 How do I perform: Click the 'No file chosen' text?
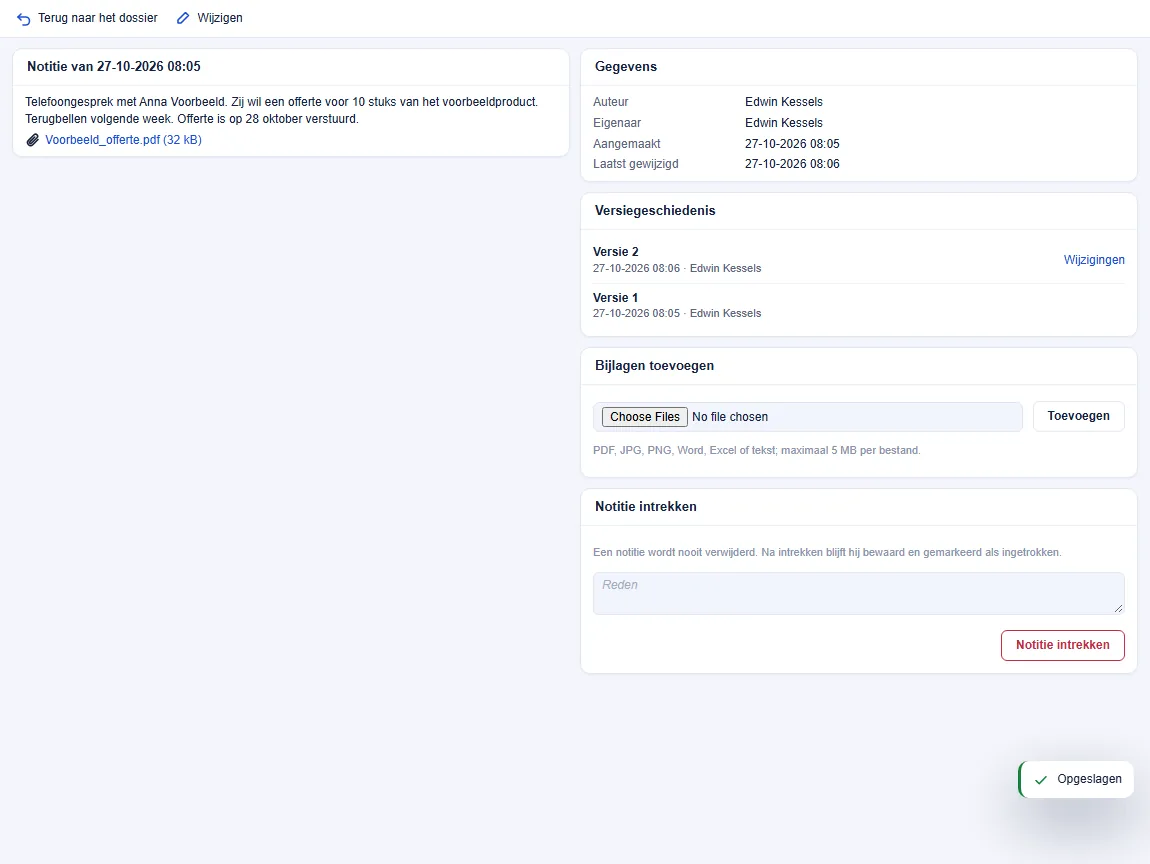(730, 417)
